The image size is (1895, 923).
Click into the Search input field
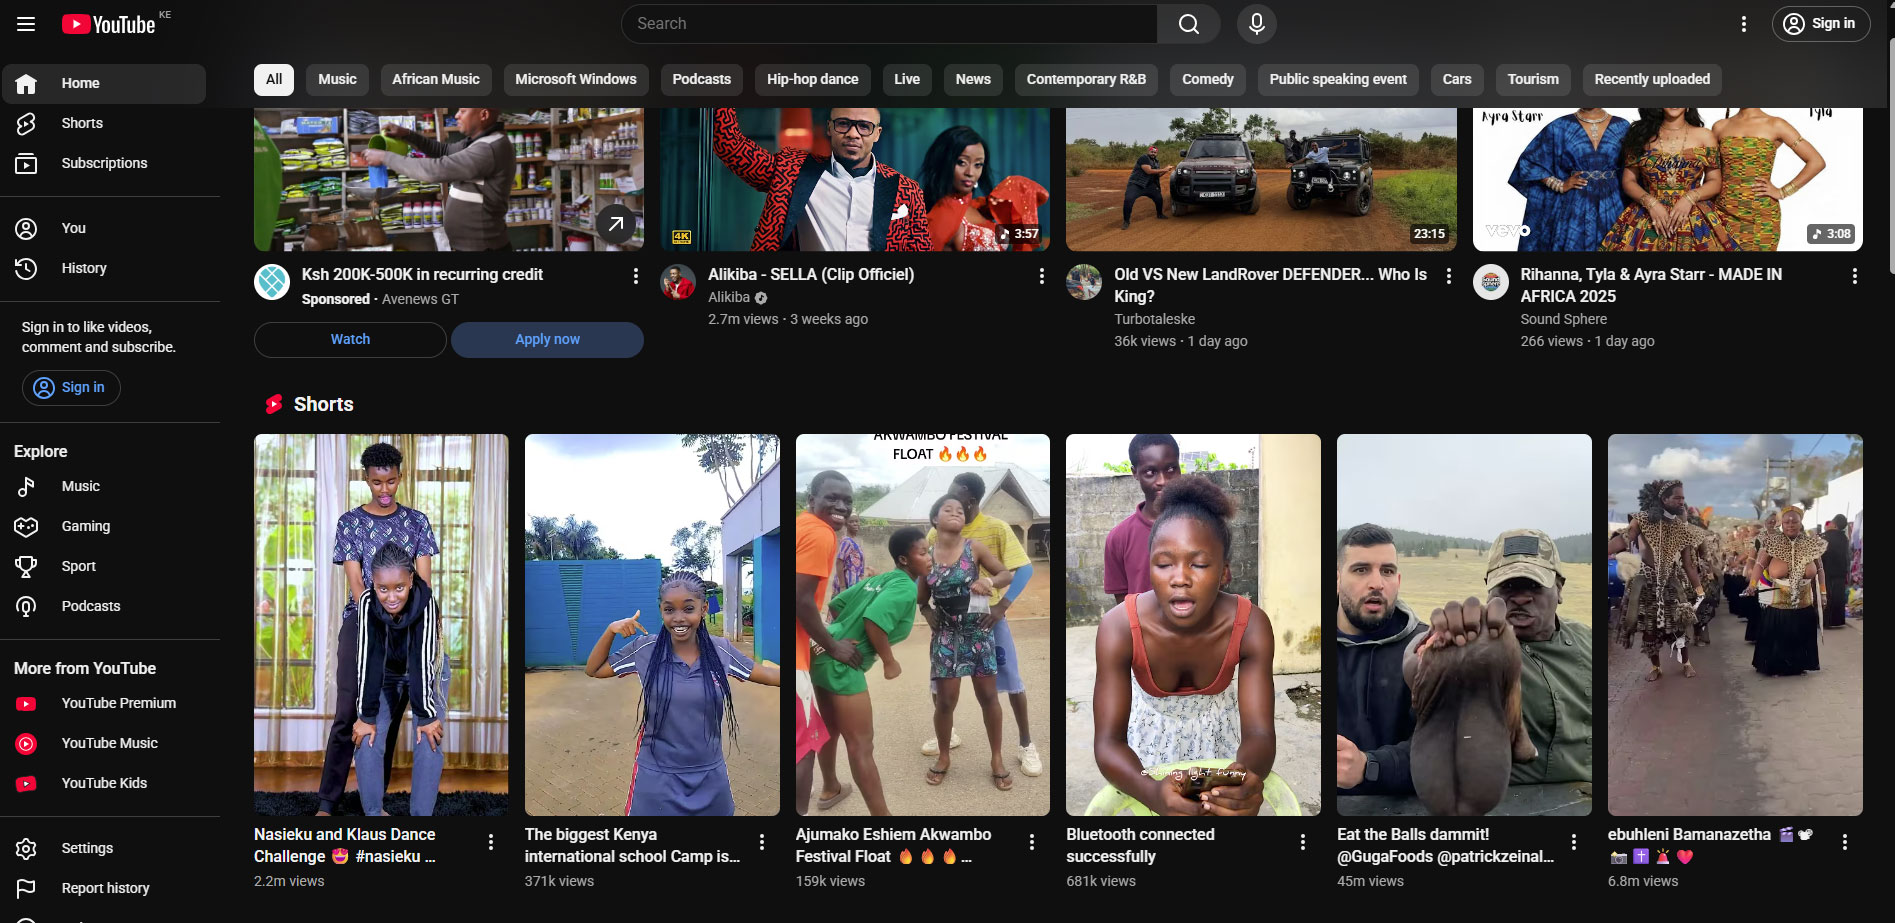(x=890, y=24)
